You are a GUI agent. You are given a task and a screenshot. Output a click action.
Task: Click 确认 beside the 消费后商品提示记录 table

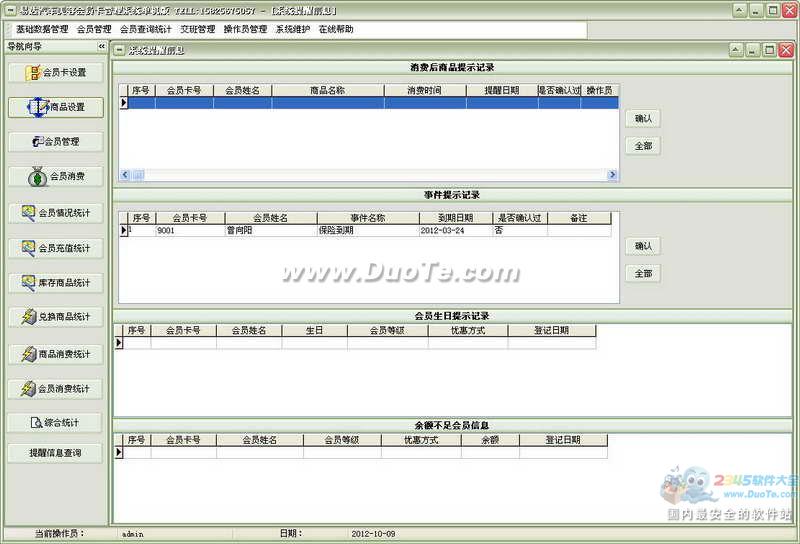coord(643,119)
